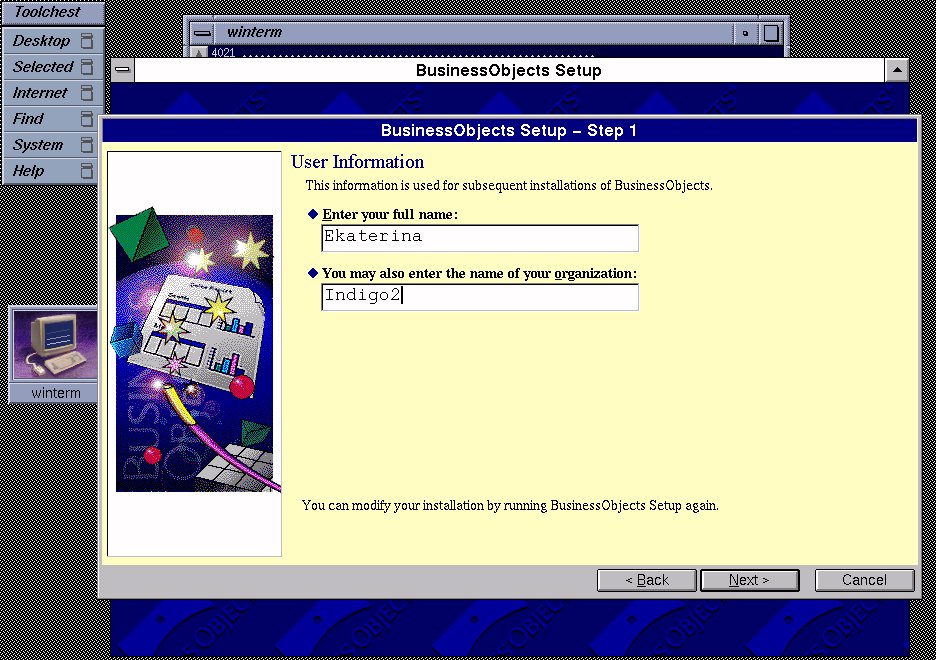This screenshot has height=660, width=936.
Task: Open the winterm window menu button
Action: pos(202,33)
